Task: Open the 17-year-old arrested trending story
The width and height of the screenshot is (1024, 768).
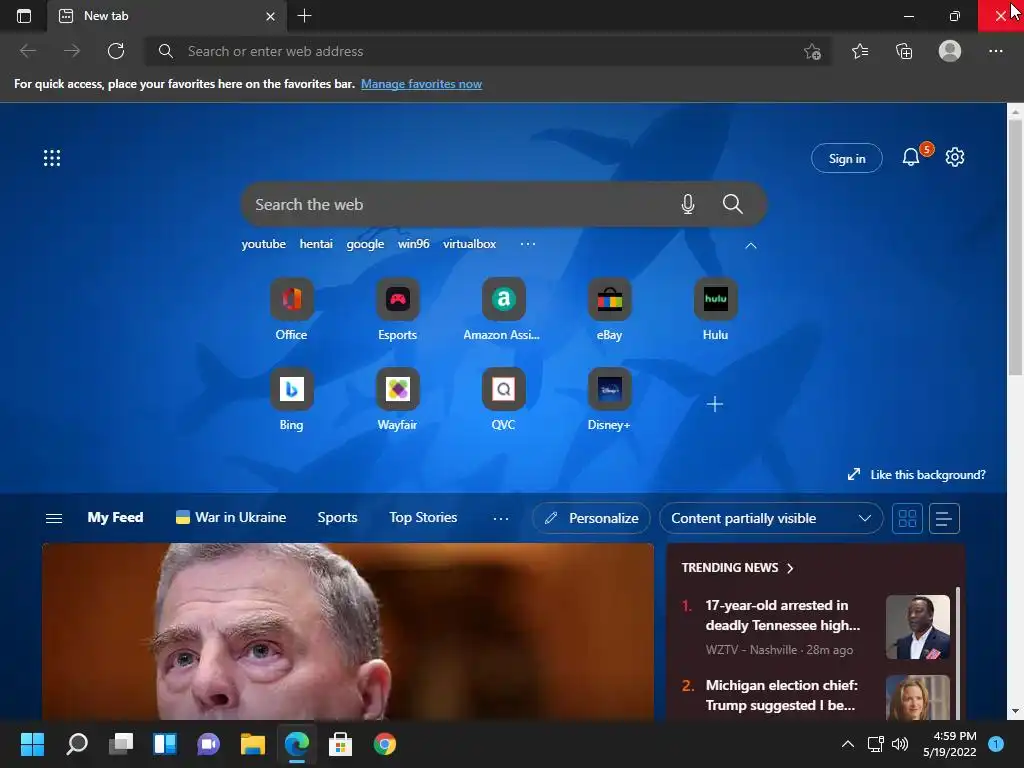Action: click(783, 615)
